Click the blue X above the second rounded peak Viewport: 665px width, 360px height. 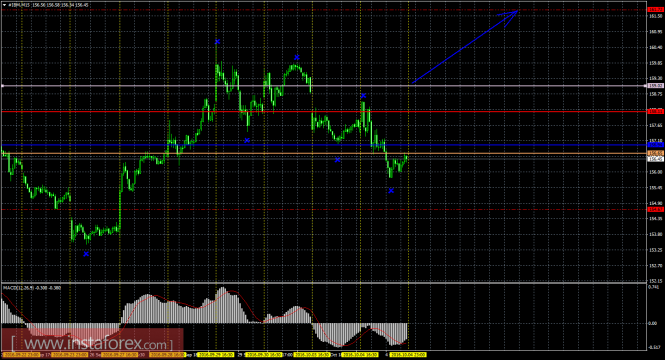[x=297, y=57]
